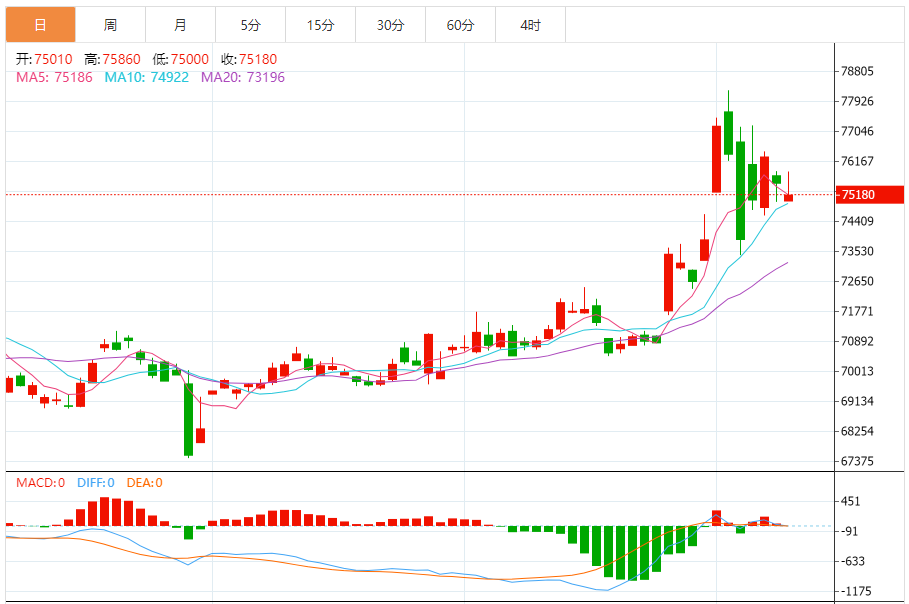The image size is (909, 604).
Task: Switch to the 月 monthly tab
Action: pos(180,25)
